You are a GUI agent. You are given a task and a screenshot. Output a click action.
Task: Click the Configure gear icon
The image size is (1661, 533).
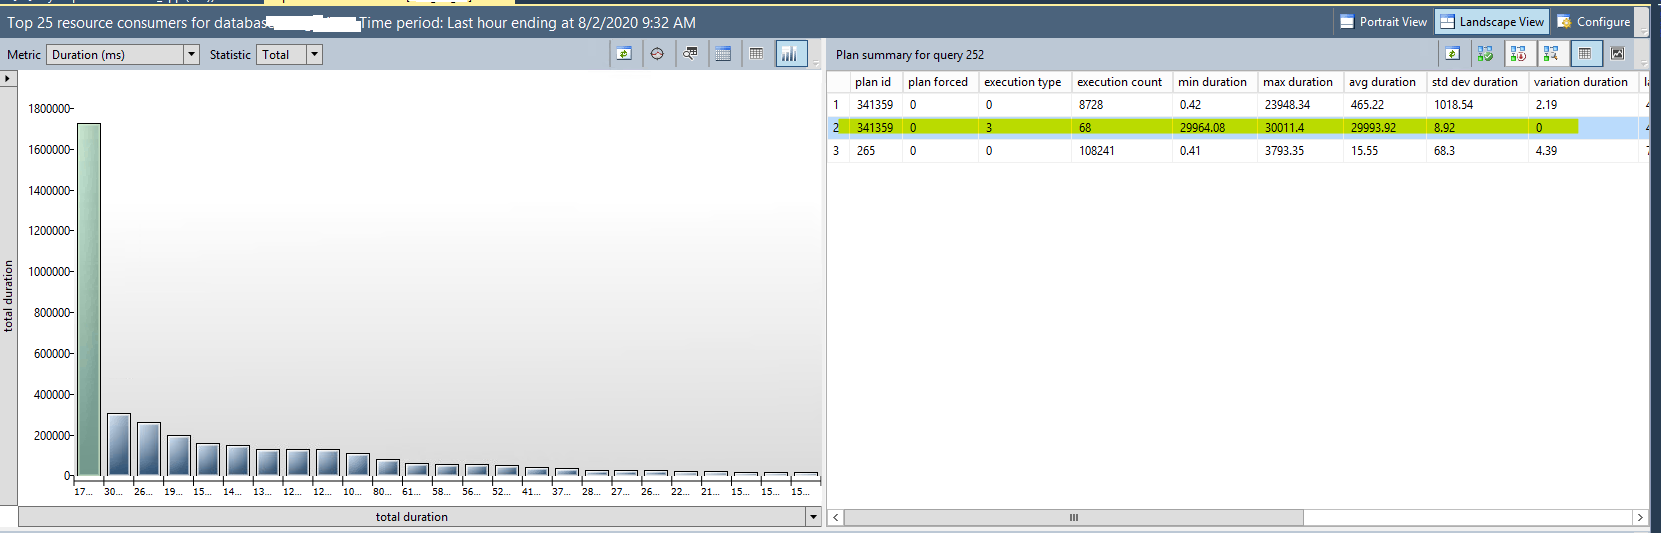pyautogui.click(x=1564, y=22)
